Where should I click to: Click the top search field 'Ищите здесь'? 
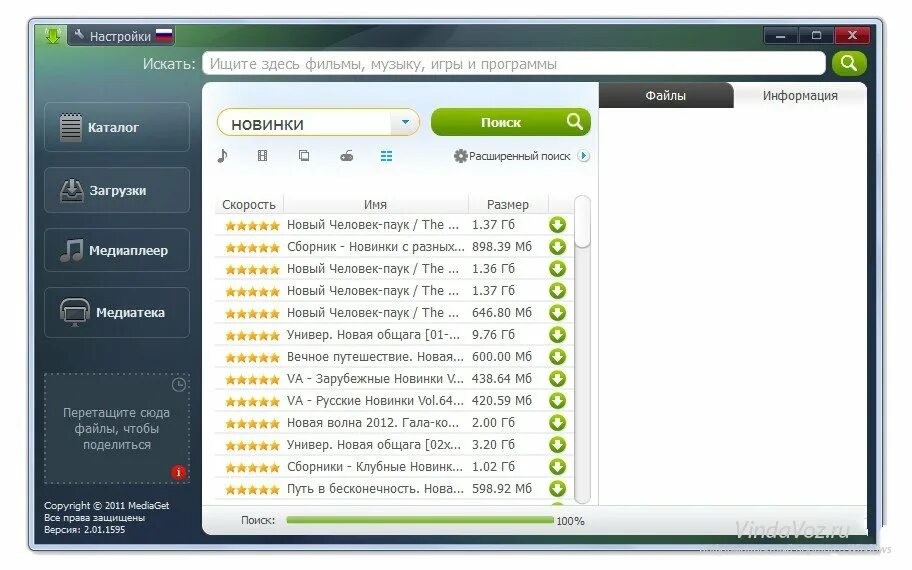click(x=514, y=63)
